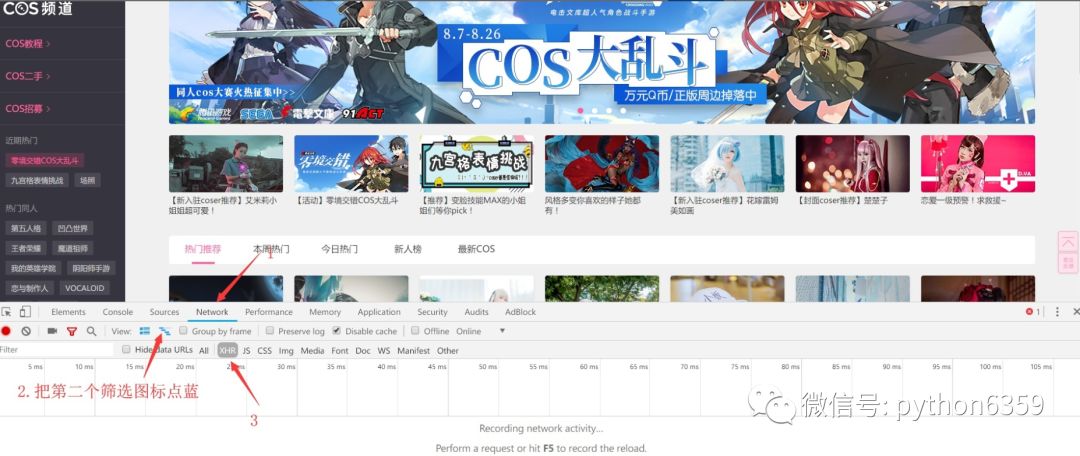
Task: Click the red error count indicator
Action: [x=1033, y=312]
